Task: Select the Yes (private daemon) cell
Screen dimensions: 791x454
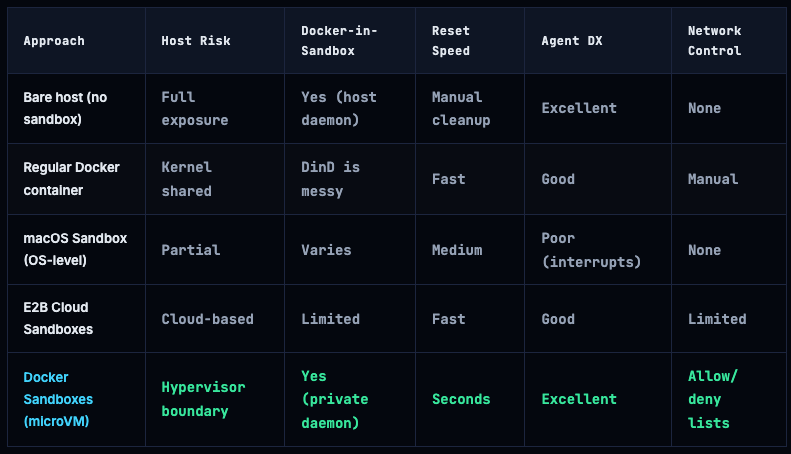Action: (x=335, y=399)
